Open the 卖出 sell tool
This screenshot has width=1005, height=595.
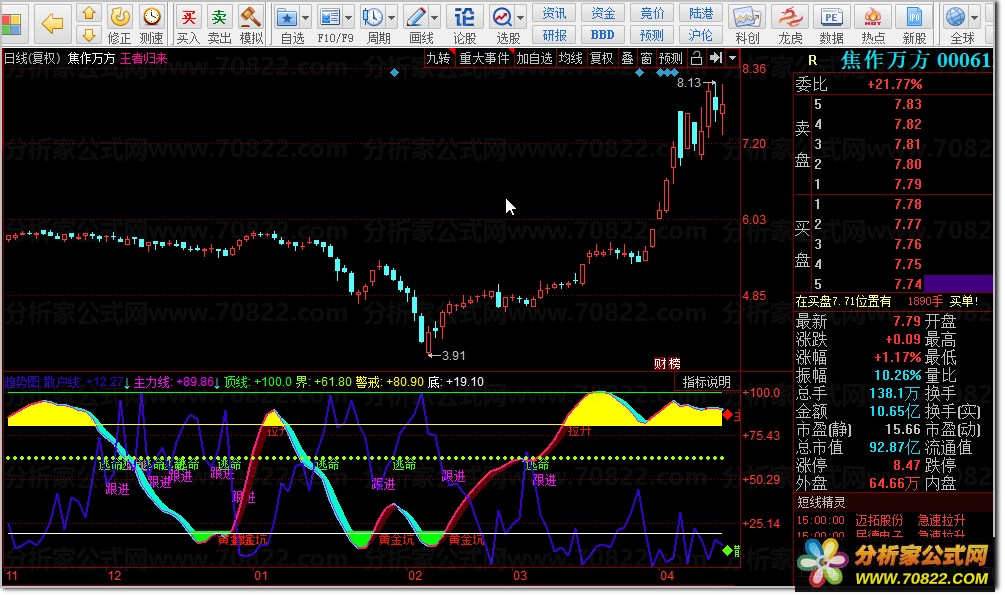coord(219,17)
